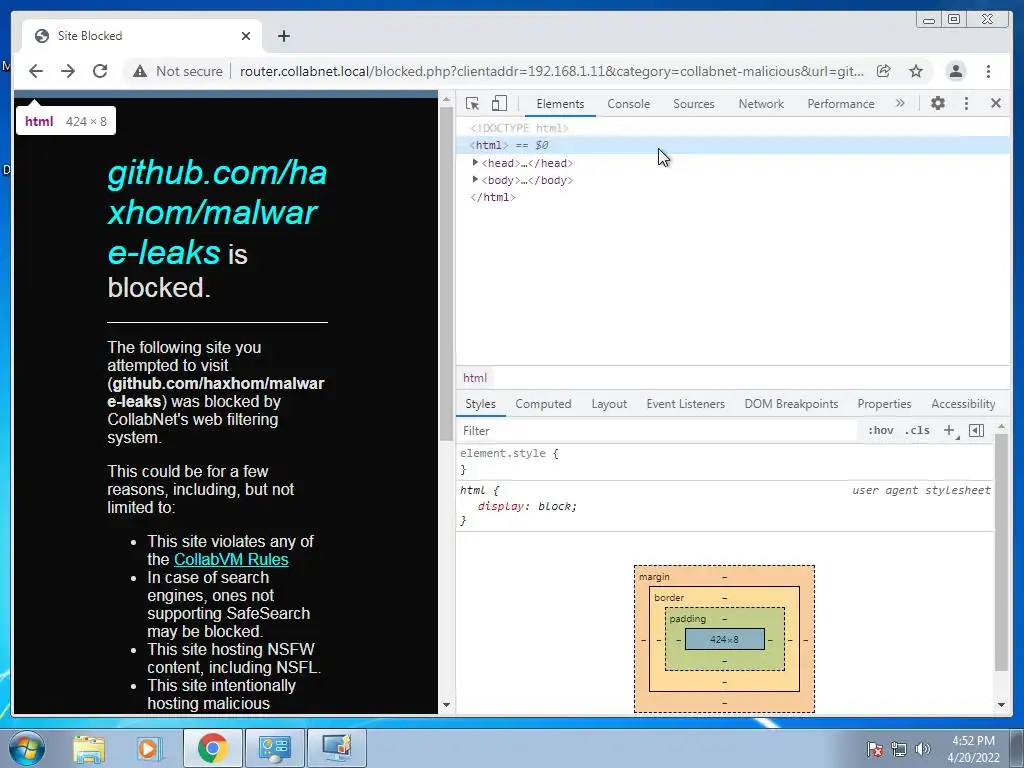Switch to Computed styles pane
Screen dimensions: 1024x768
pyautogui.click(x=543, y=404)
